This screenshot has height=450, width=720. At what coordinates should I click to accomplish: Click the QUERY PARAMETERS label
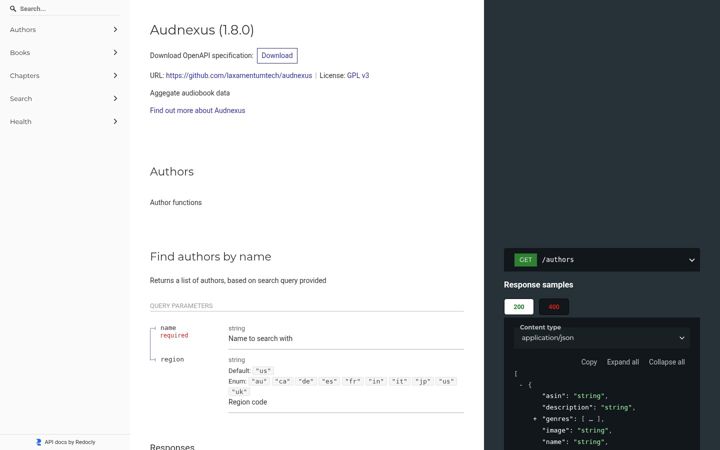[x=181, y=306]
